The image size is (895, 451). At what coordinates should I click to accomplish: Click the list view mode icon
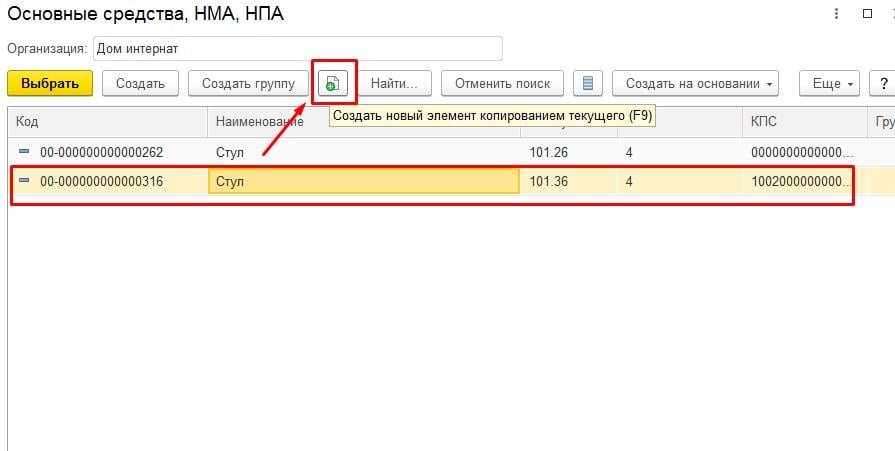tap(588, 84)
